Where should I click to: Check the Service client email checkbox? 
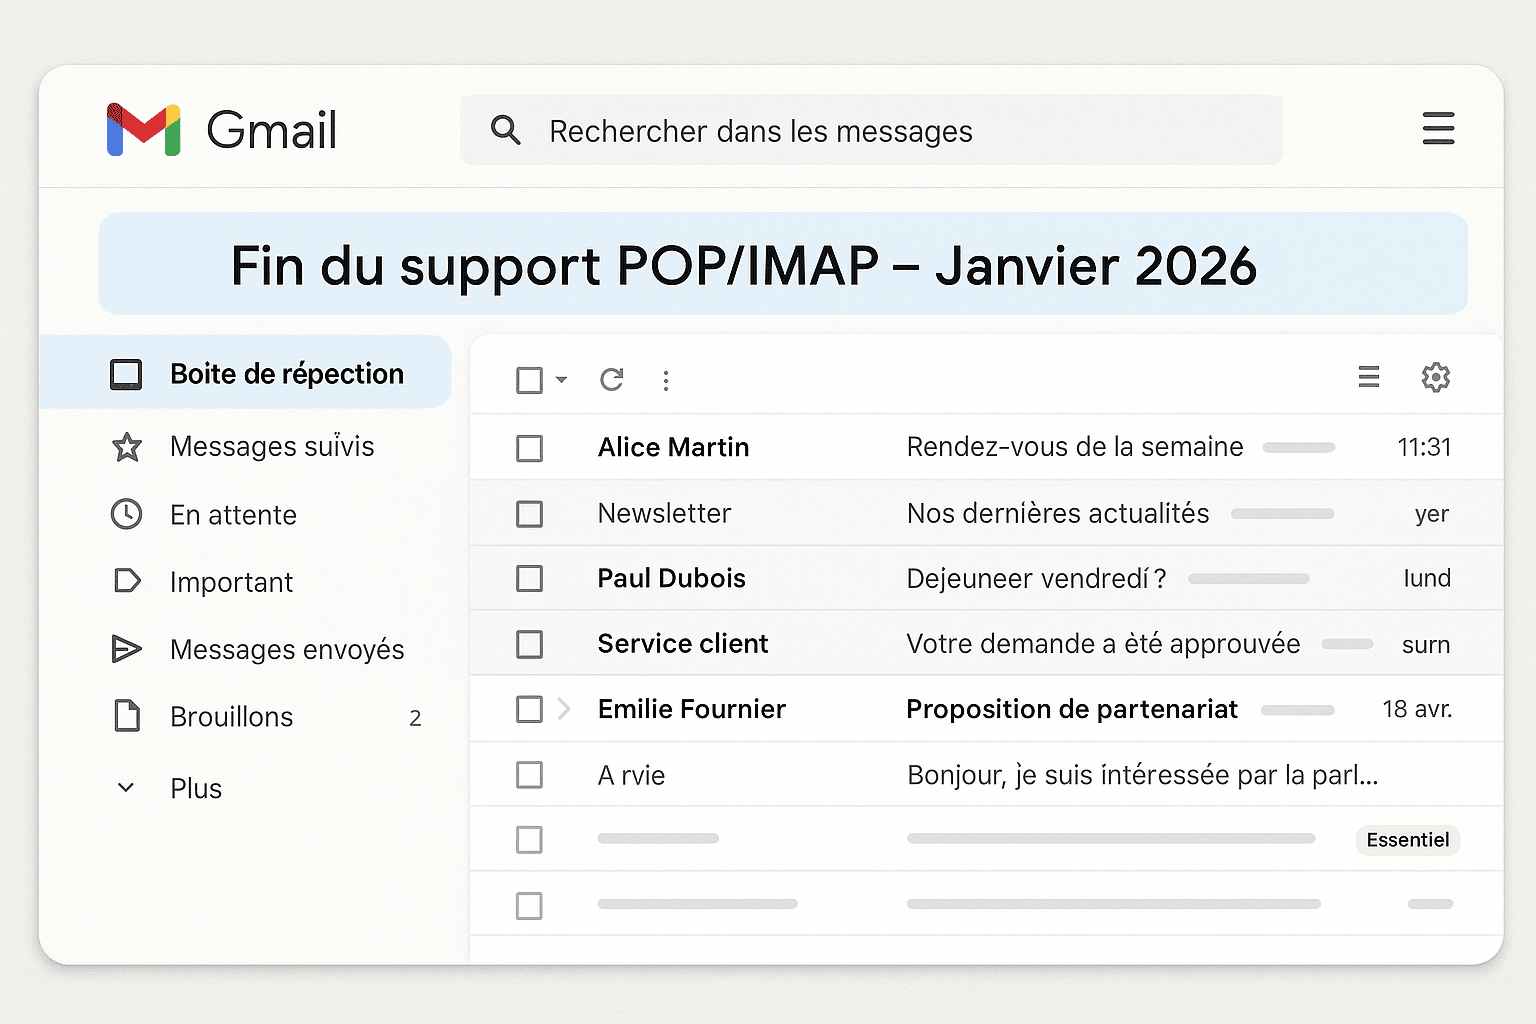[530, 644]
